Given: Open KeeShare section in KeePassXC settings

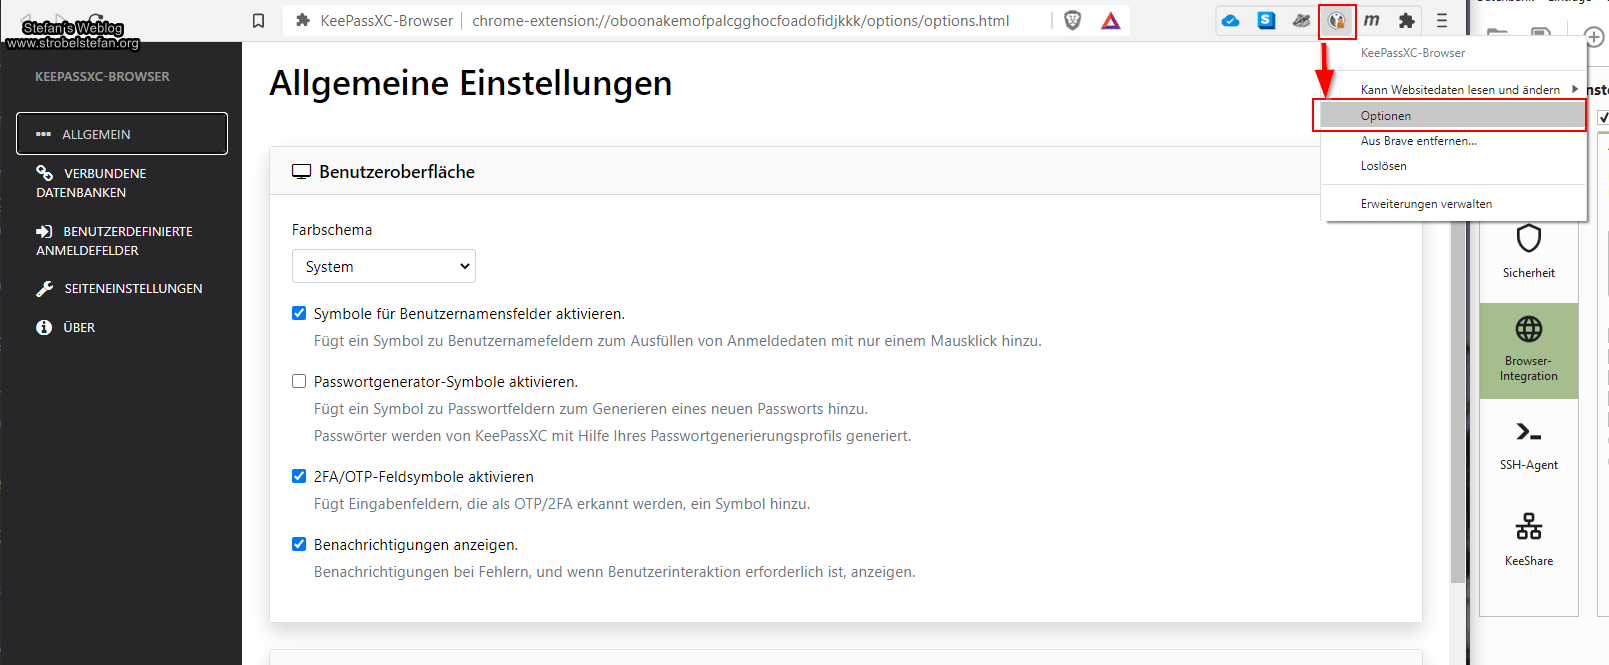Looking at the screenshot, I should click(x=1528, y=539).
